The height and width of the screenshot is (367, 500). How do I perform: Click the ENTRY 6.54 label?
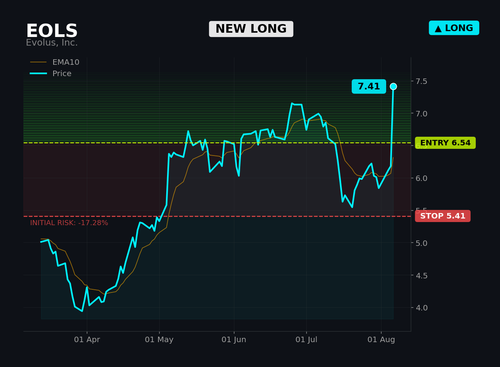(445, 143)
